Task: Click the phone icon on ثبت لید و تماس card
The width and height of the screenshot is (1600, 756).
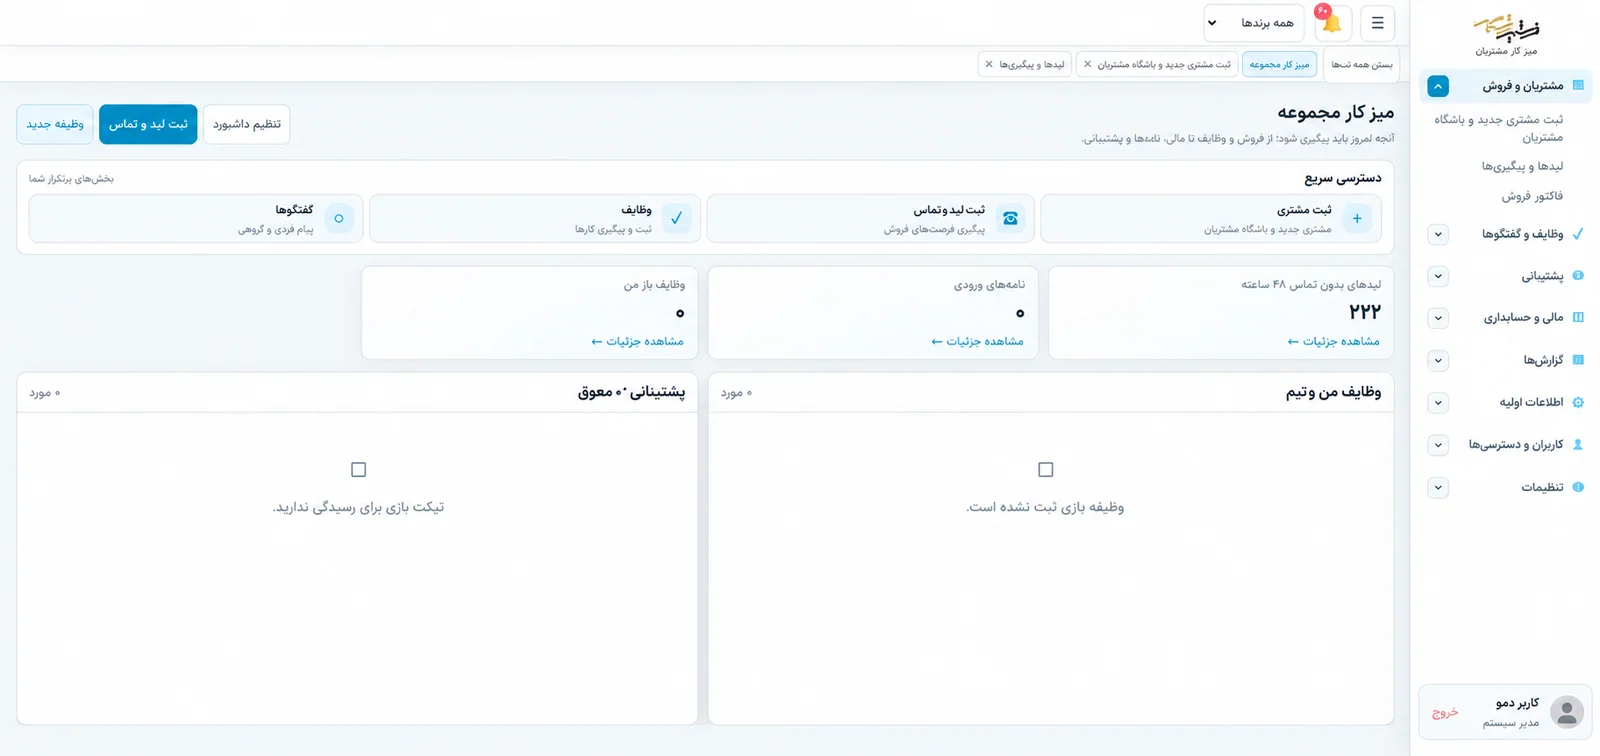Action: pos(1010,218)
